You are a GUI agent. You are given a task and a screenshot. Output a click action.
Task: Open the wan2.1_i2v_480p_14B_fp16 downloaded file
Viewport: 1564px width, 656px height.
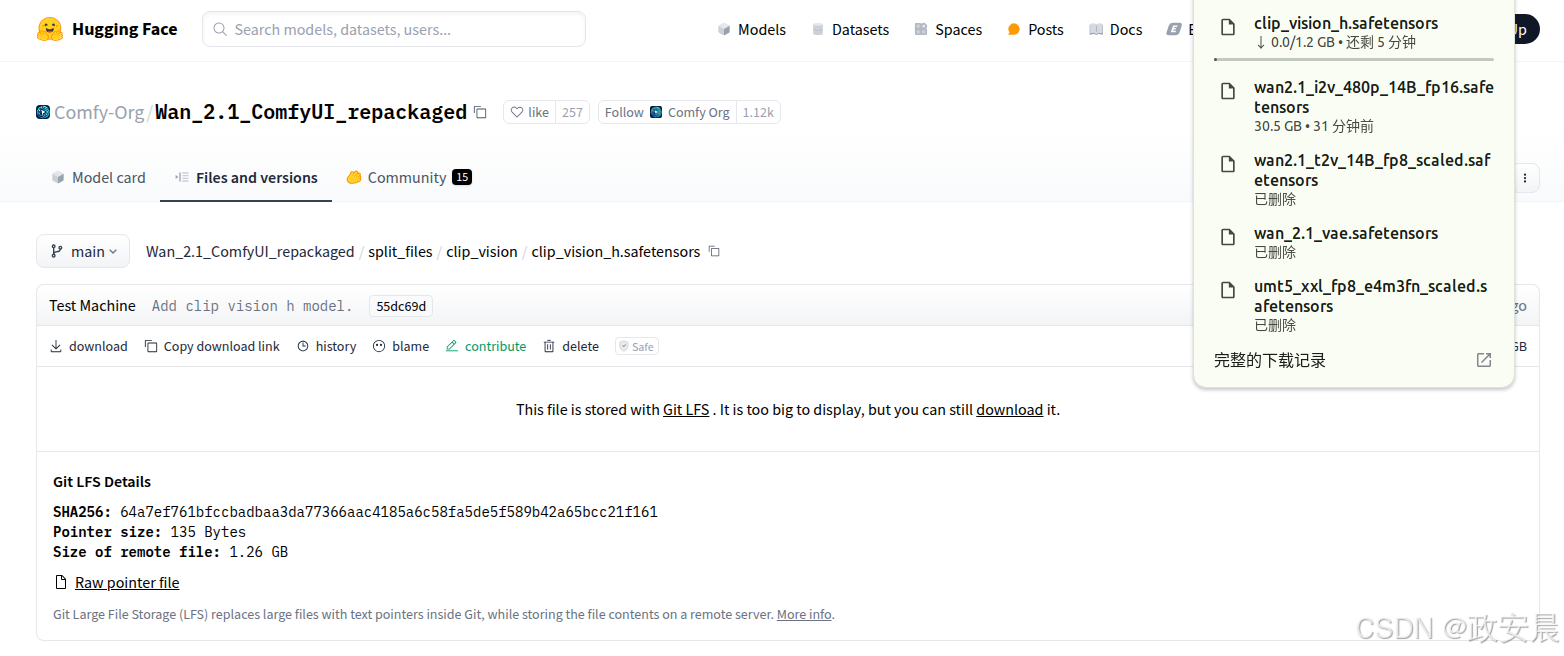click(1354, 107)
